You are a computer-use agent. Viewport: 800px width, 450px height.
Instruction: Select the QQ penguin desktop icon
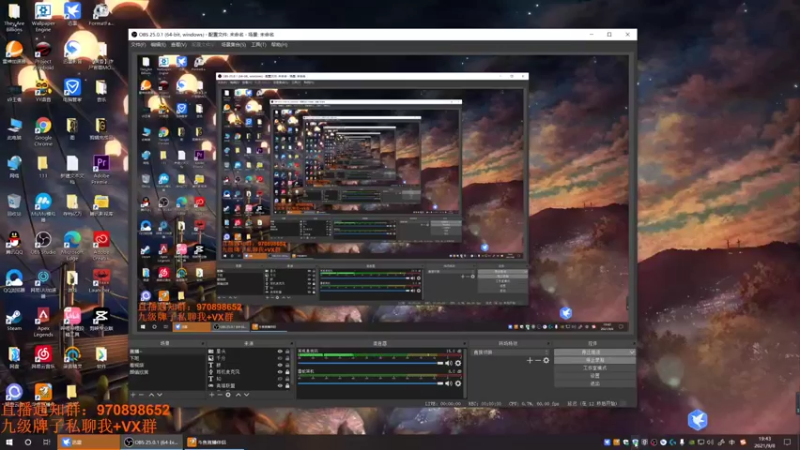point(14,243)
